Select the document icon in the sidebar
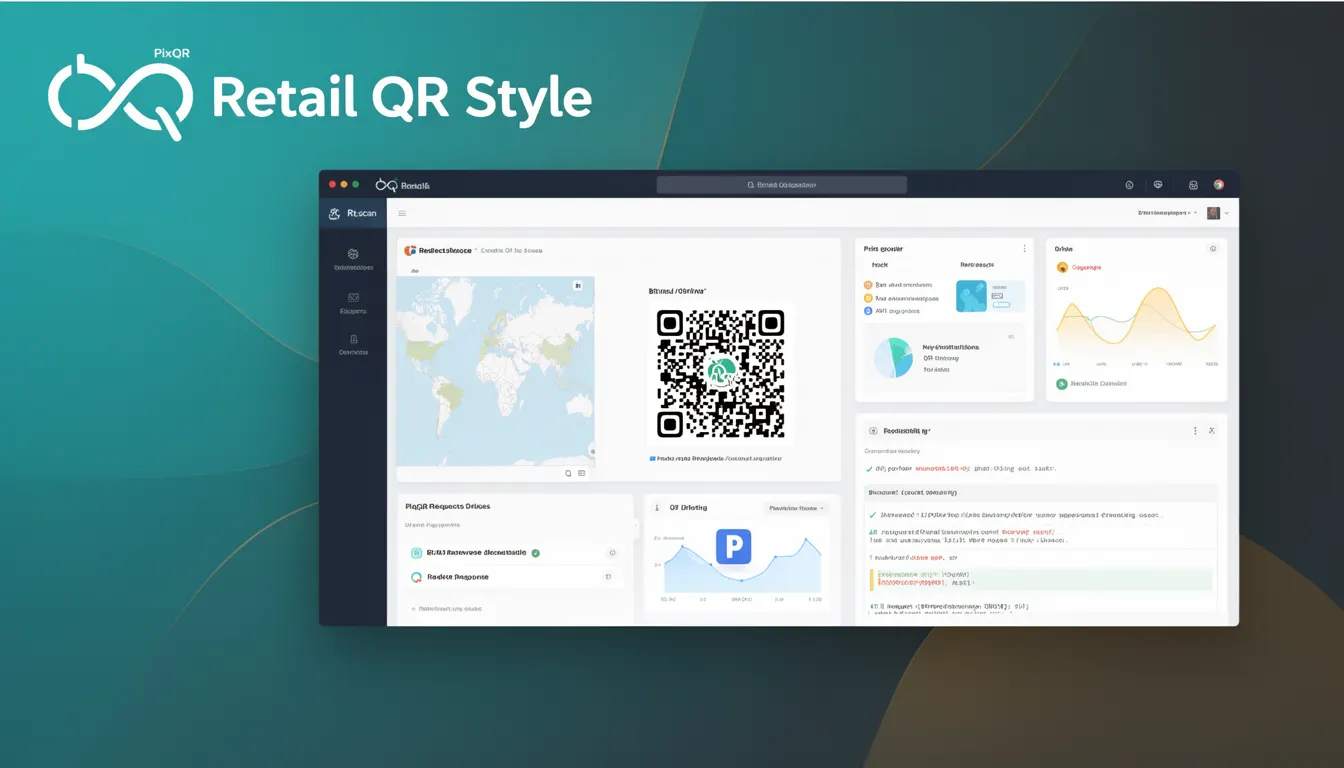 point(353,339)
